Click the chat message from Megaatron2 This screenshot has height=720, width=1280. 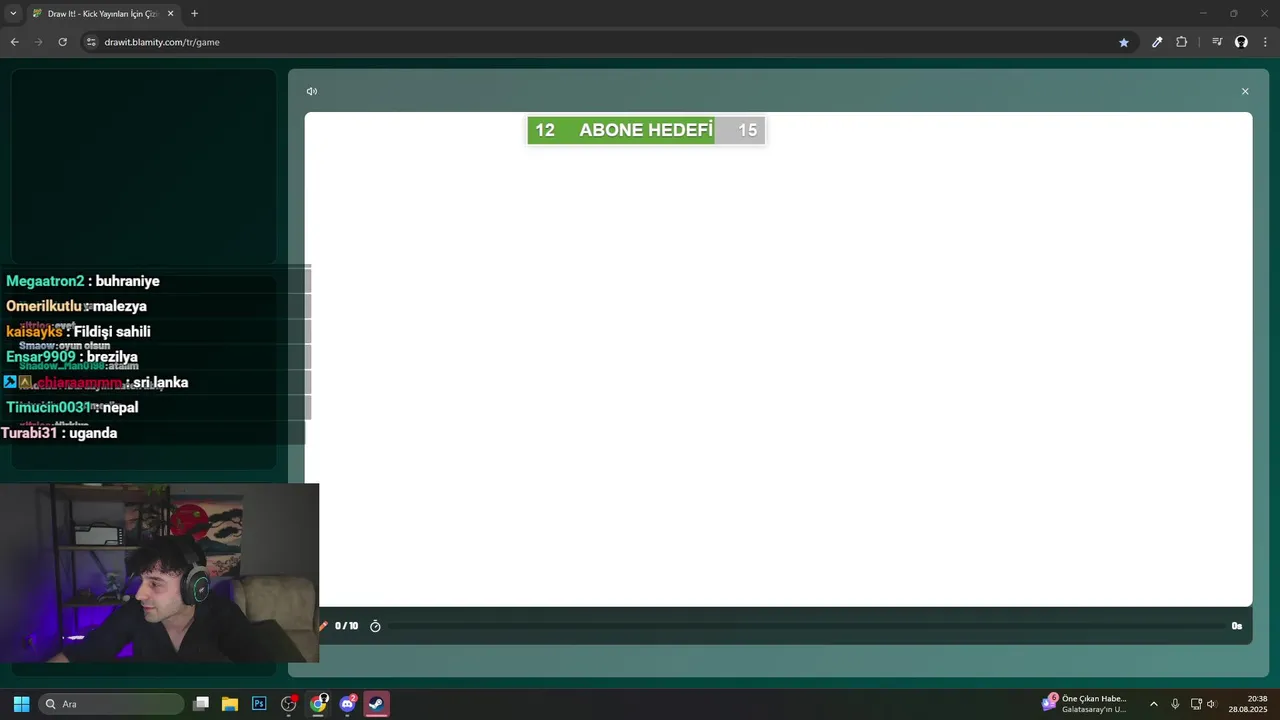(x=83, y=281)
